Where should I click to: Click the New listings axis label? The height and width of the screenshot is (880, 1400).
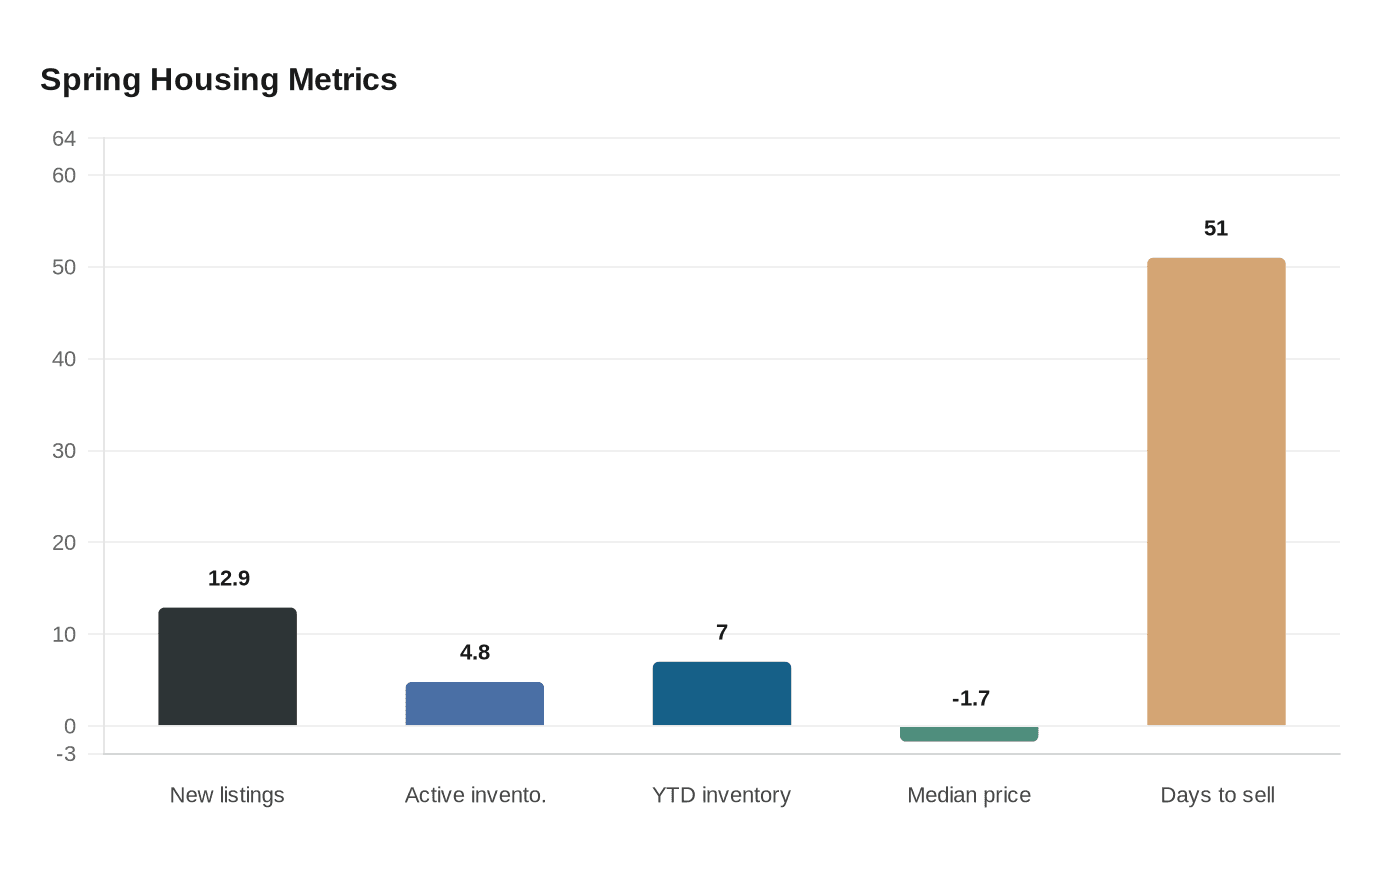coord(227,795)
